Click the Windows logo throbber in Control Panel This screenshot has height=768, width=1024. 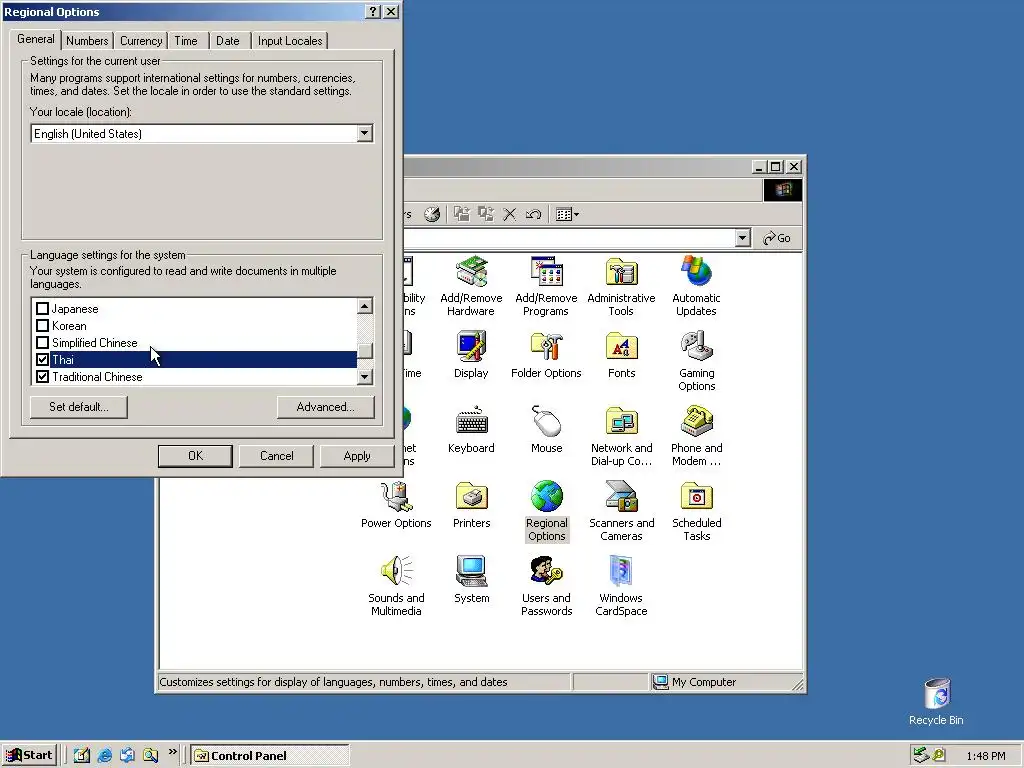pyautogui.click(x=782, y=190)
